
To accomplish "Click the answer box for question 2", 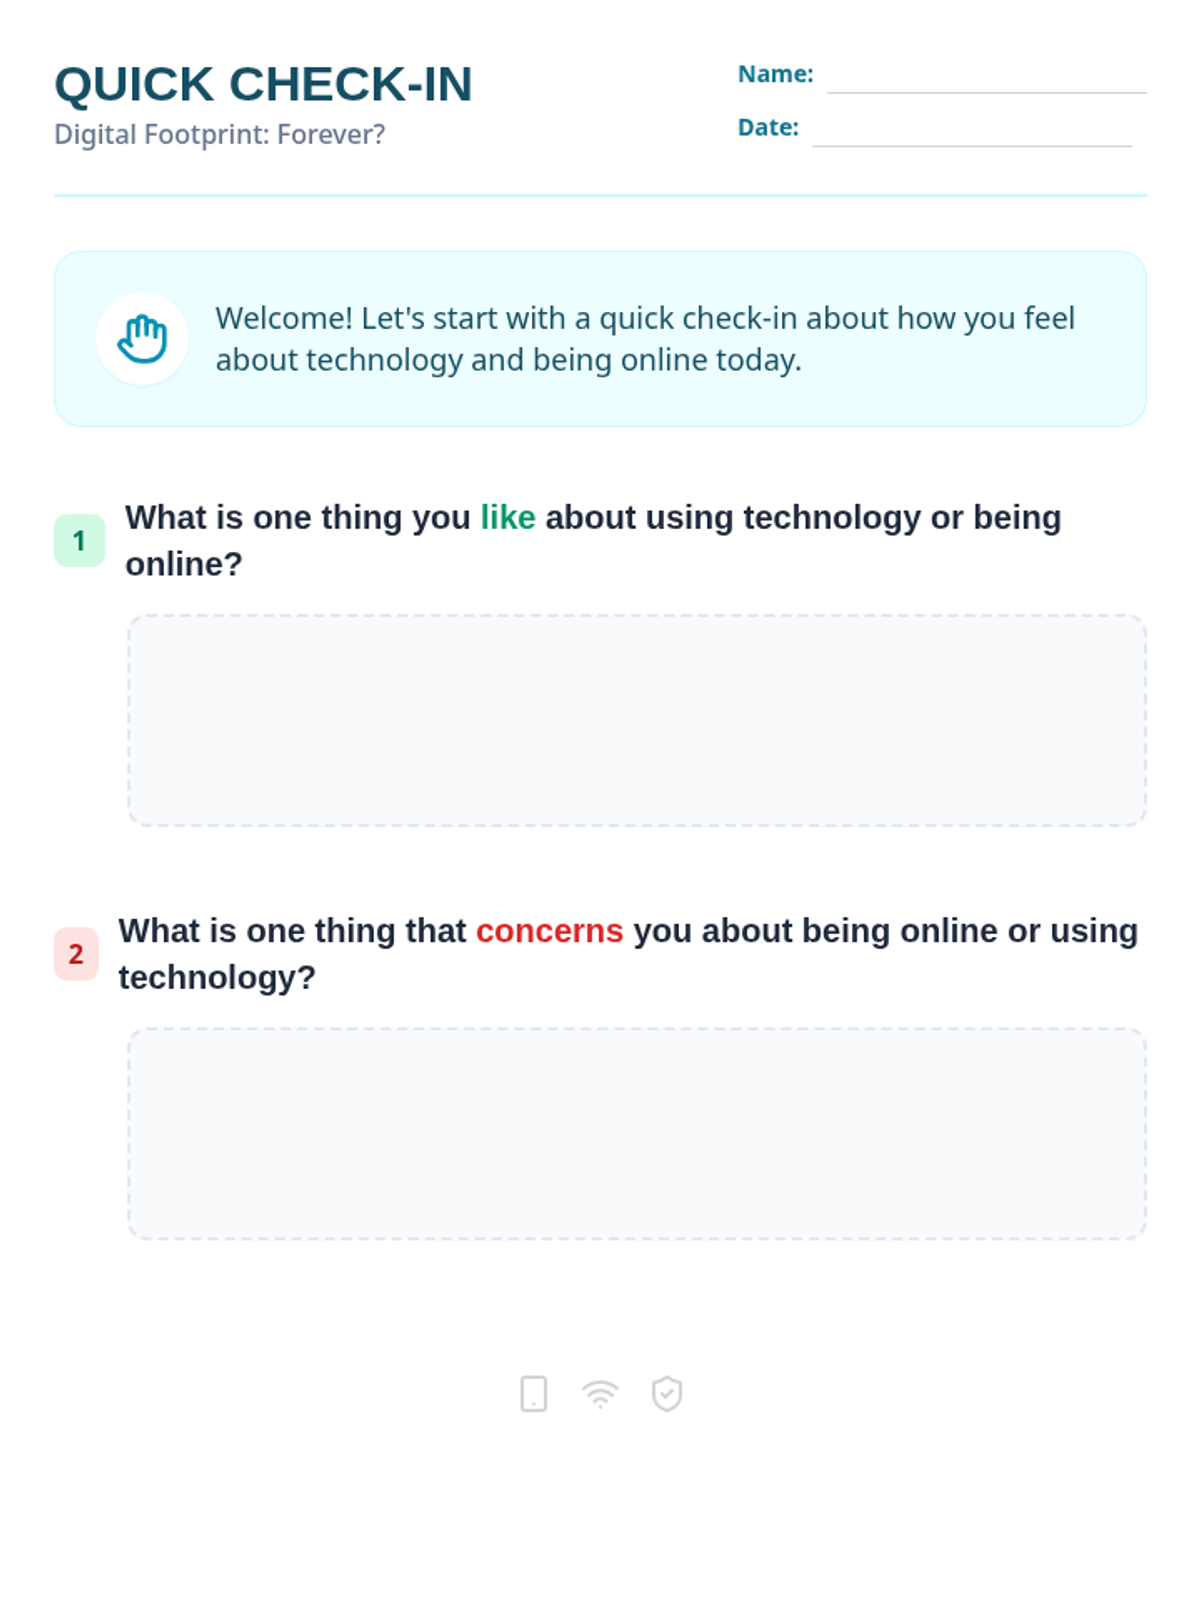I will pos(637,1133).
